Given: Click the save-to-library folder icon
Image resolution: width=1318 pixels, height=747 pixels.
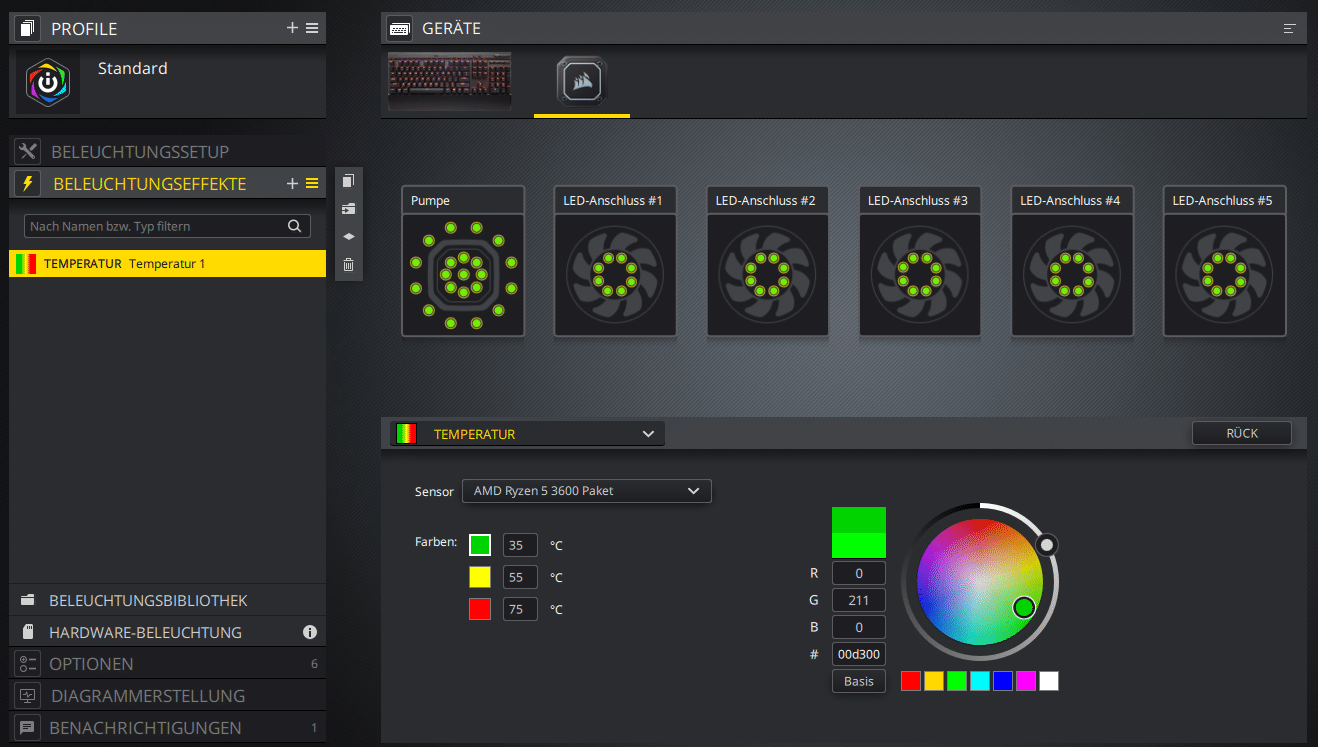Looking at the screenshot, I should pos(348,209).
